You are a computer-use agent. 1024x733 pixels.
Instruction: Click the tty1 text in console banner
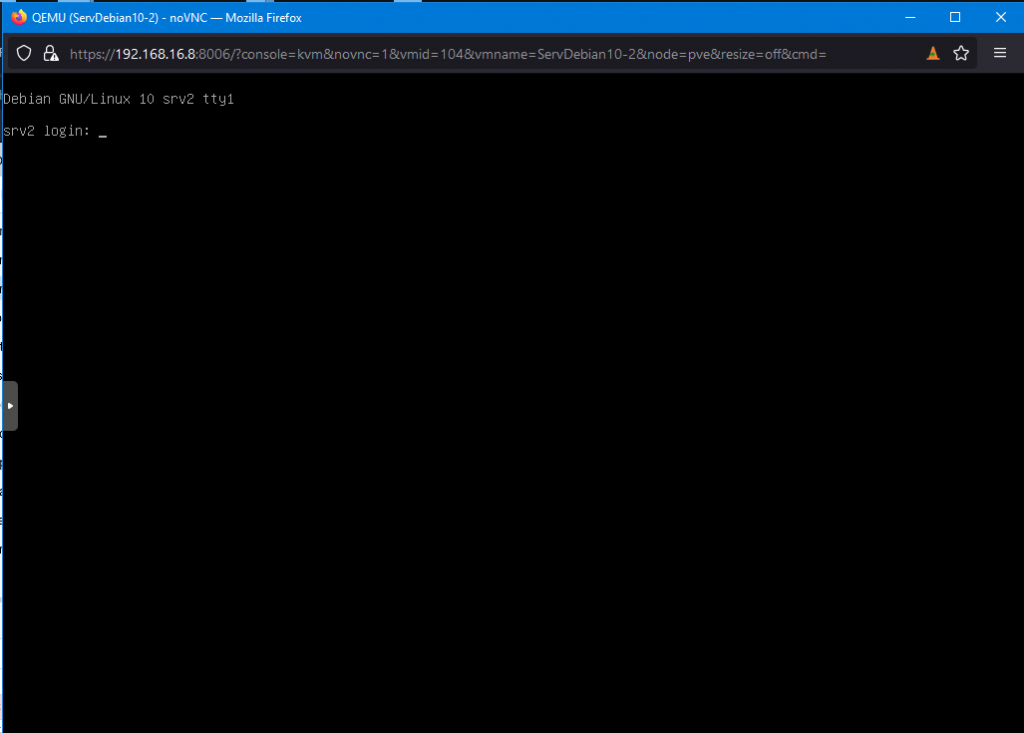coord(217,99)
